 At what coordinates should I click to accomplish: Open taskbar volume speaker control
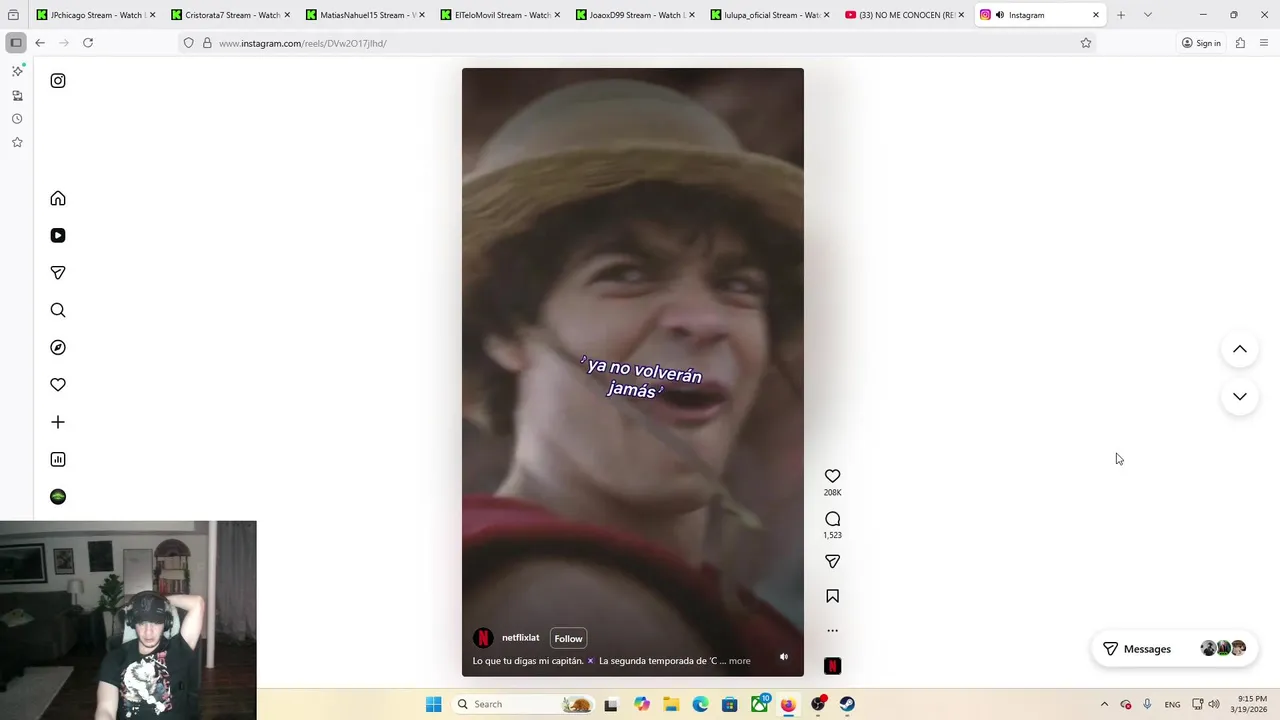(x=1213, y=704)
